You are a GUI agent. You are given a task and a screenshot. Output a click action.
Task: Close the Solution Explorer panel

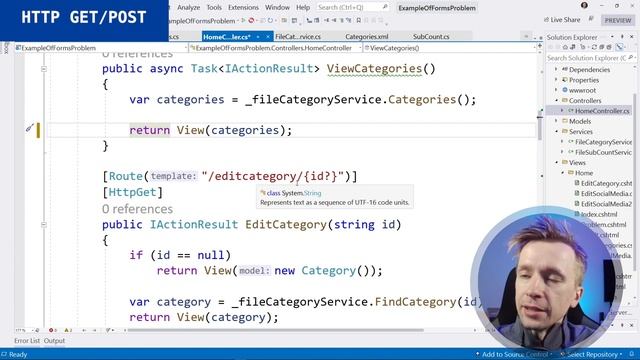[632, 37]
